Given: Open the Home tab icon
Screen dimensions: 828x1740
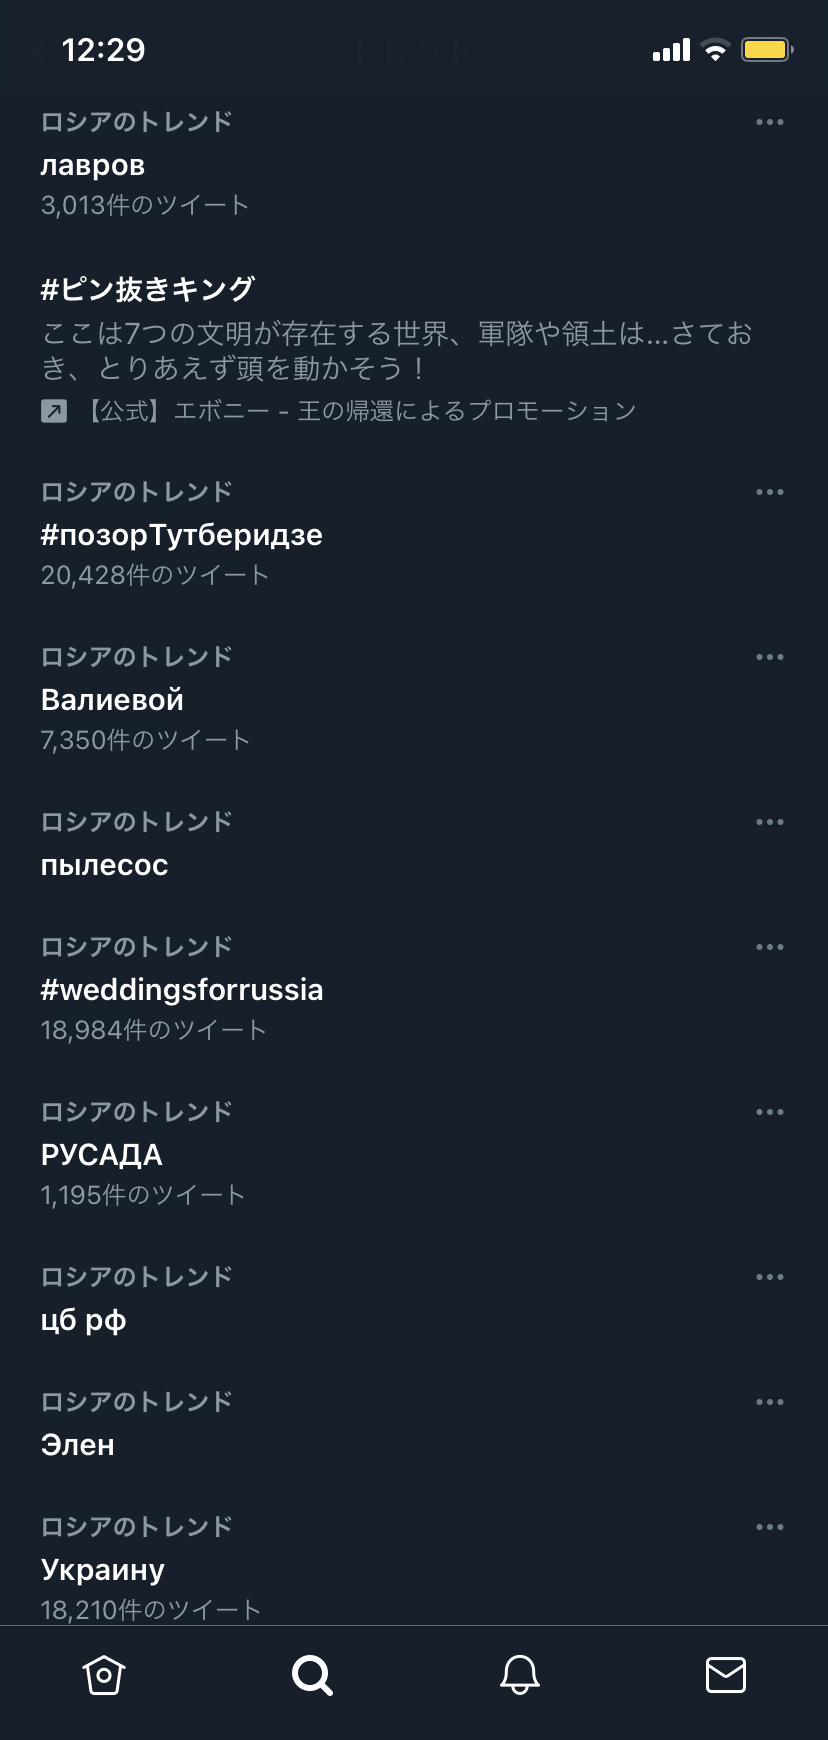Looking at the screenshot, I should [104, 1675].
